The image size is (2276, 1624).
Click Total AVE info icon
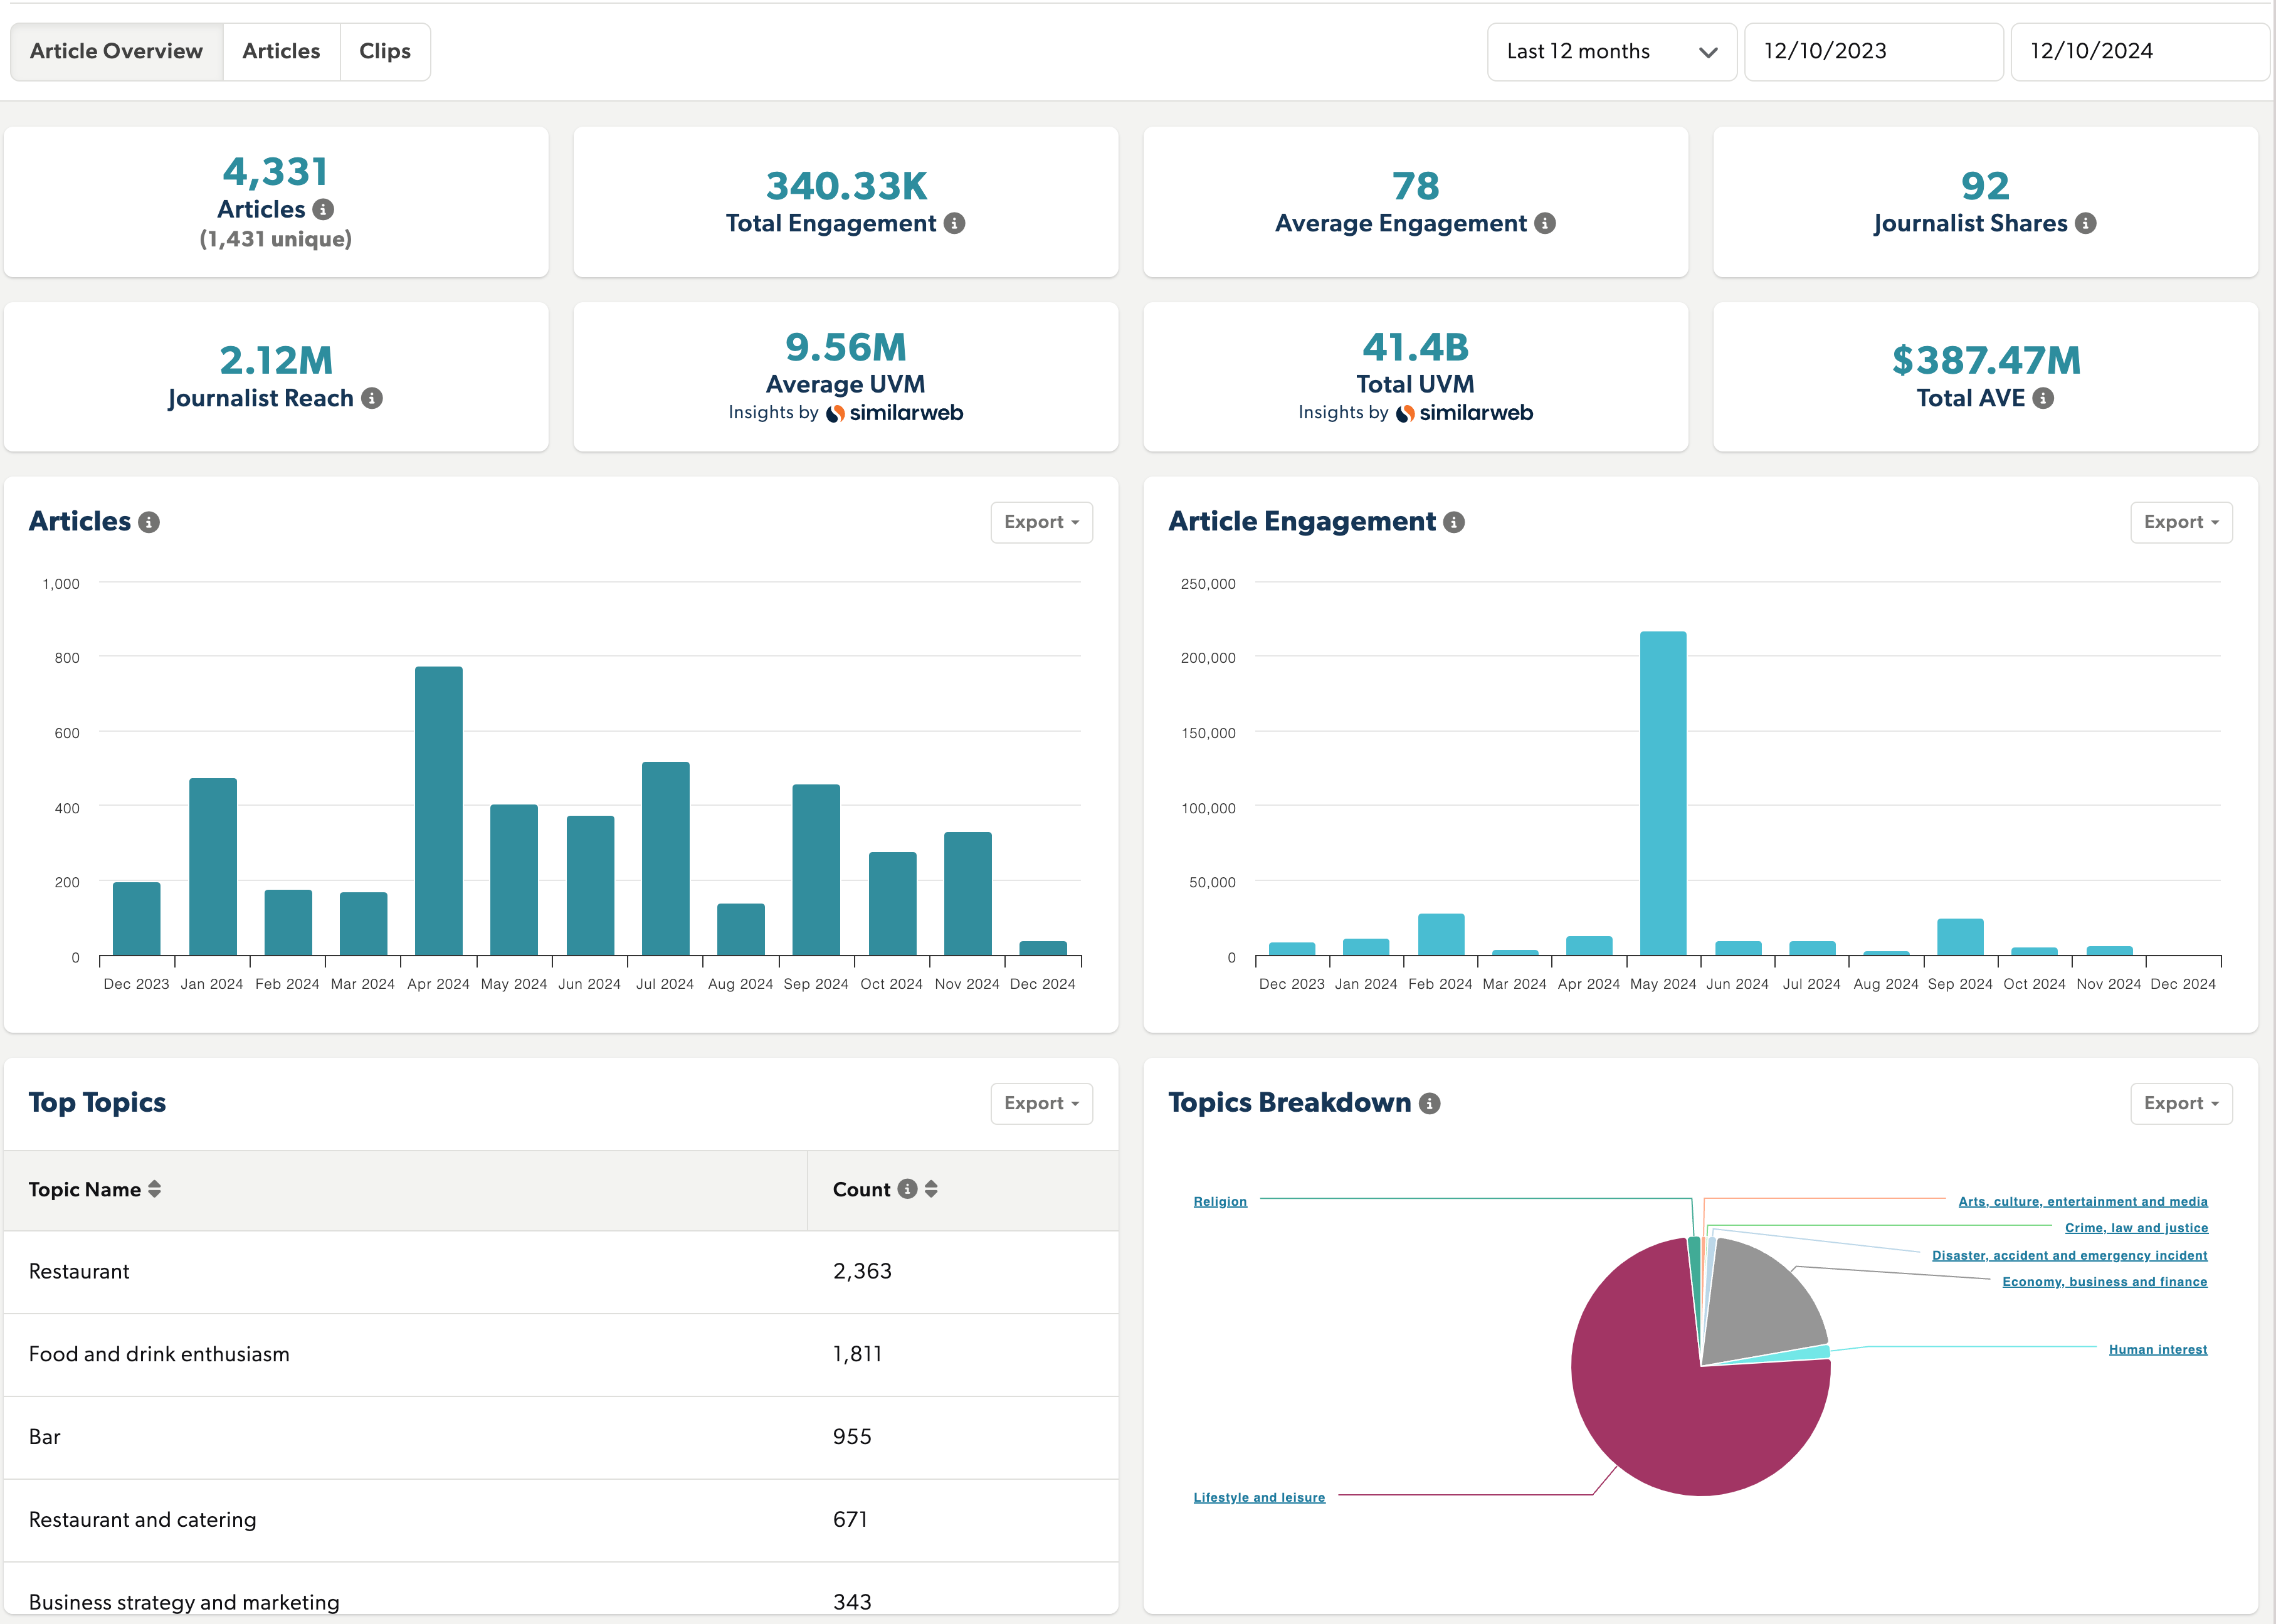point(2044,398)
